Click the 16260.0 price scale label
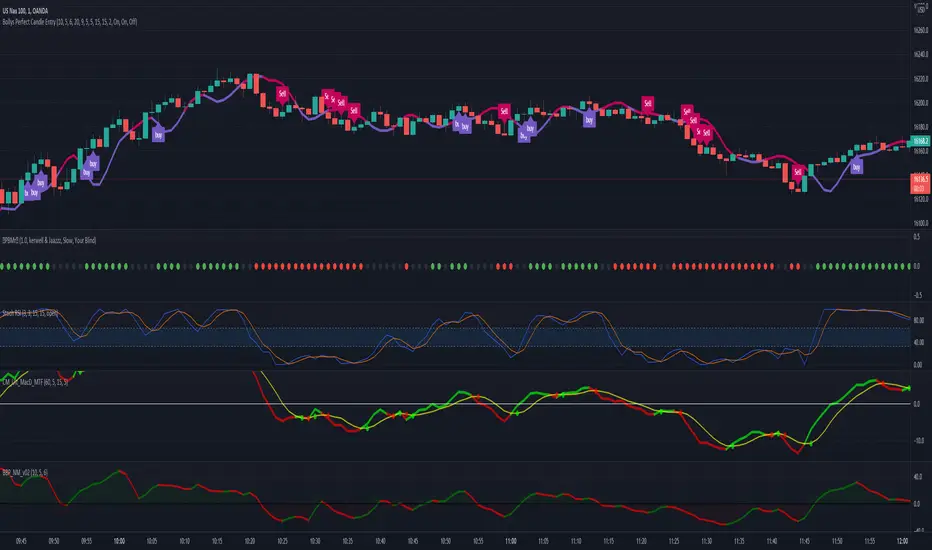932x550 pixels. coord(920,30)
